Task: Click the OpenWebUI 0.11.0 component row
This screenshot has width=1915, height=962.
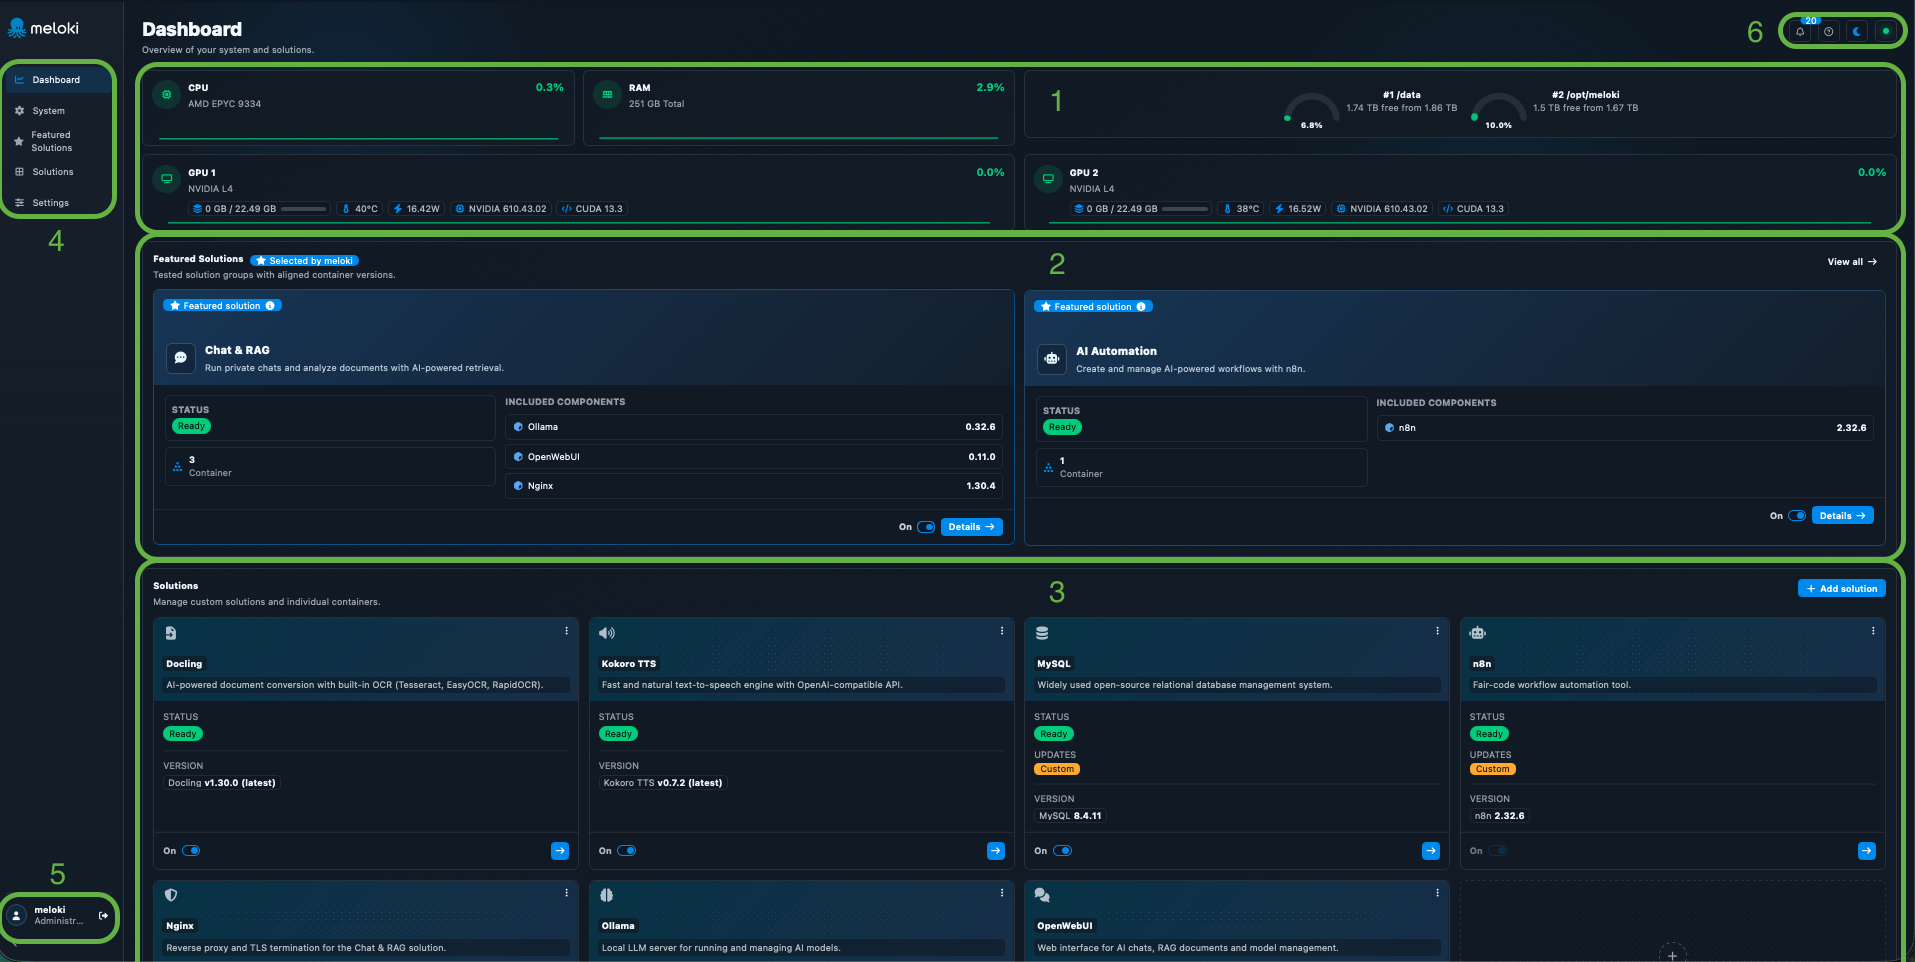Action: pos(754,457)
